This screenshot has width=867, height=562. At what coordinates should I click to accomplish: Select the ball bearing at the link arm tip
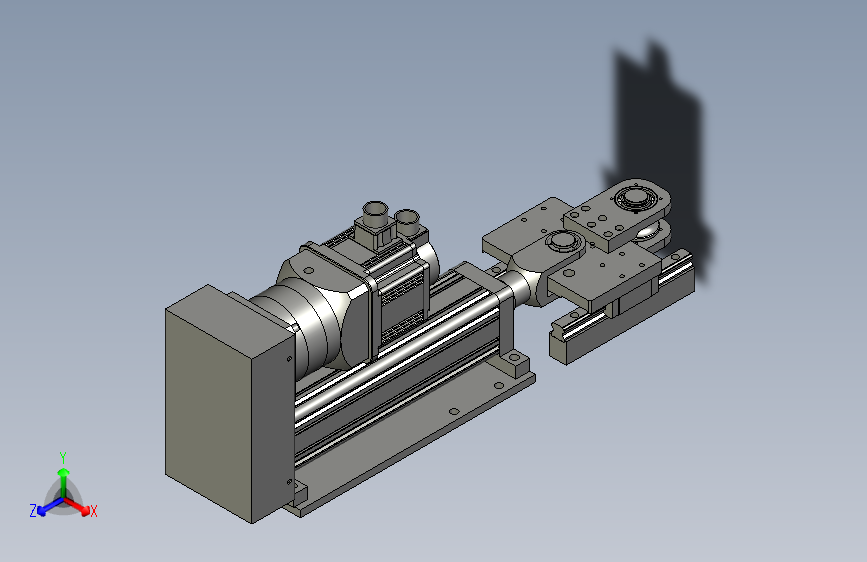point(636,199)
